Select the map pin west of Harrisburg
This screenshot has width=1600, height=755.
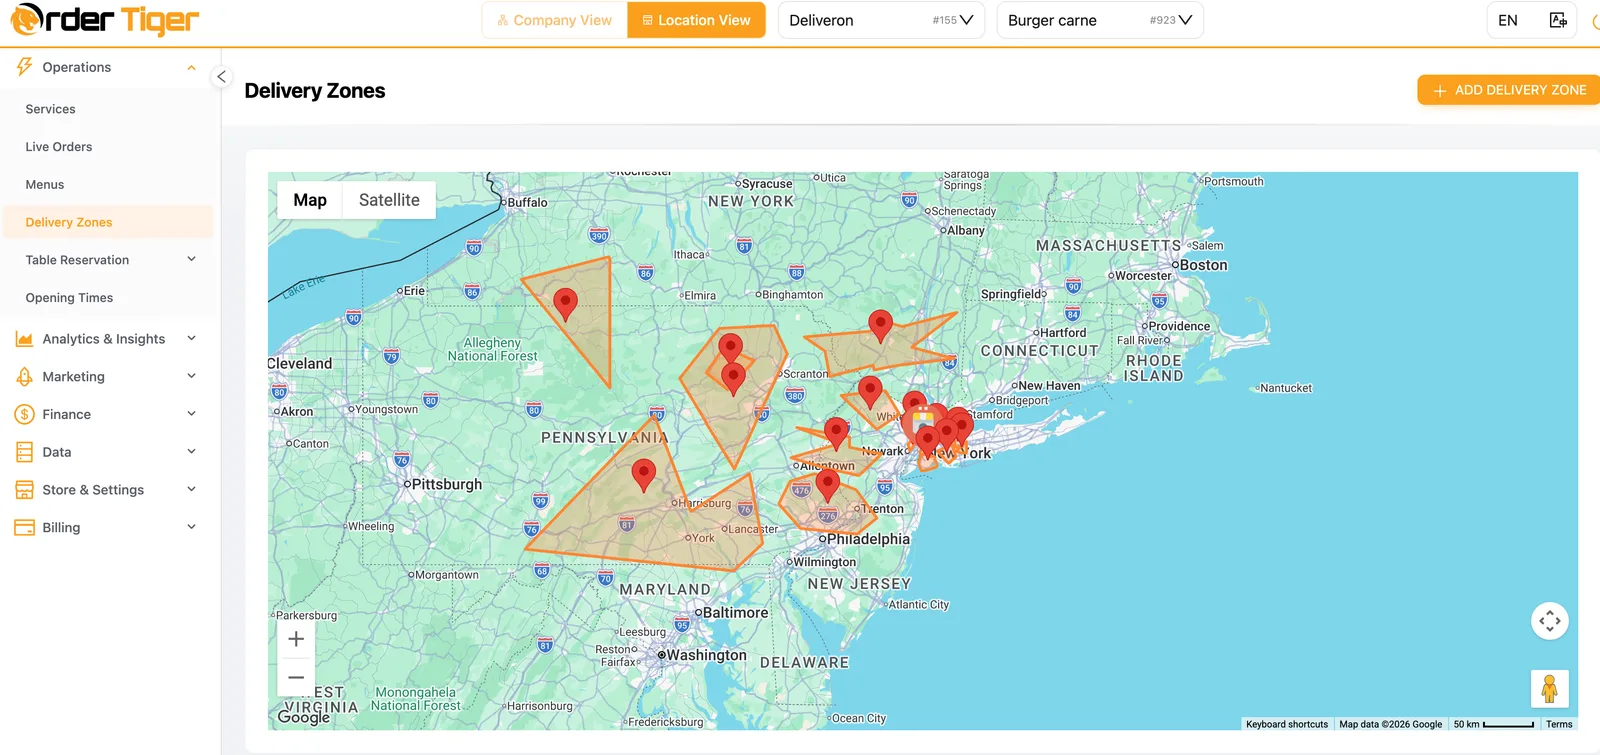pyautogui.click(x=644, y=474)
